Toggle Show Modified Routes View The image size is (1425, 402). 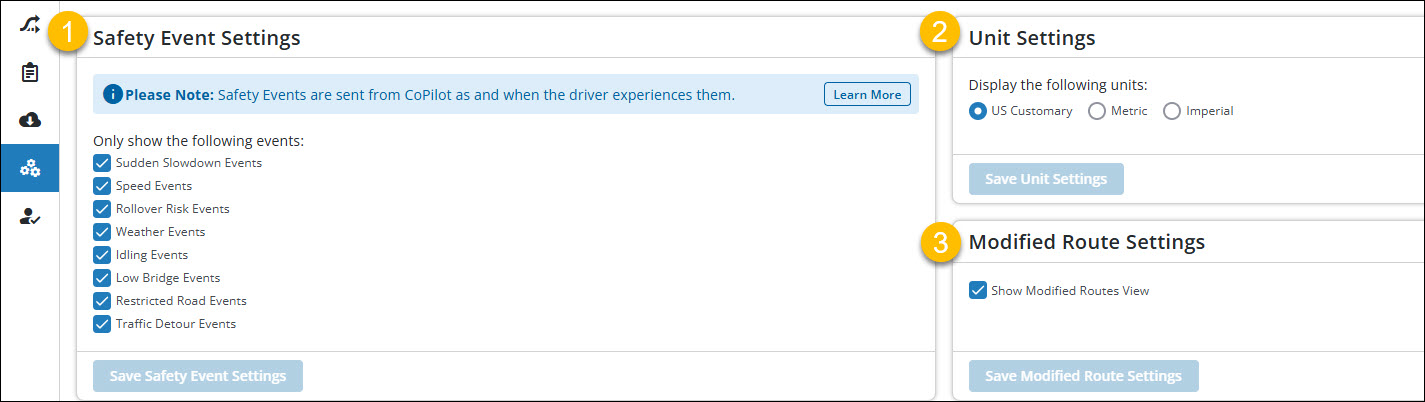click(x=978, y=291)
